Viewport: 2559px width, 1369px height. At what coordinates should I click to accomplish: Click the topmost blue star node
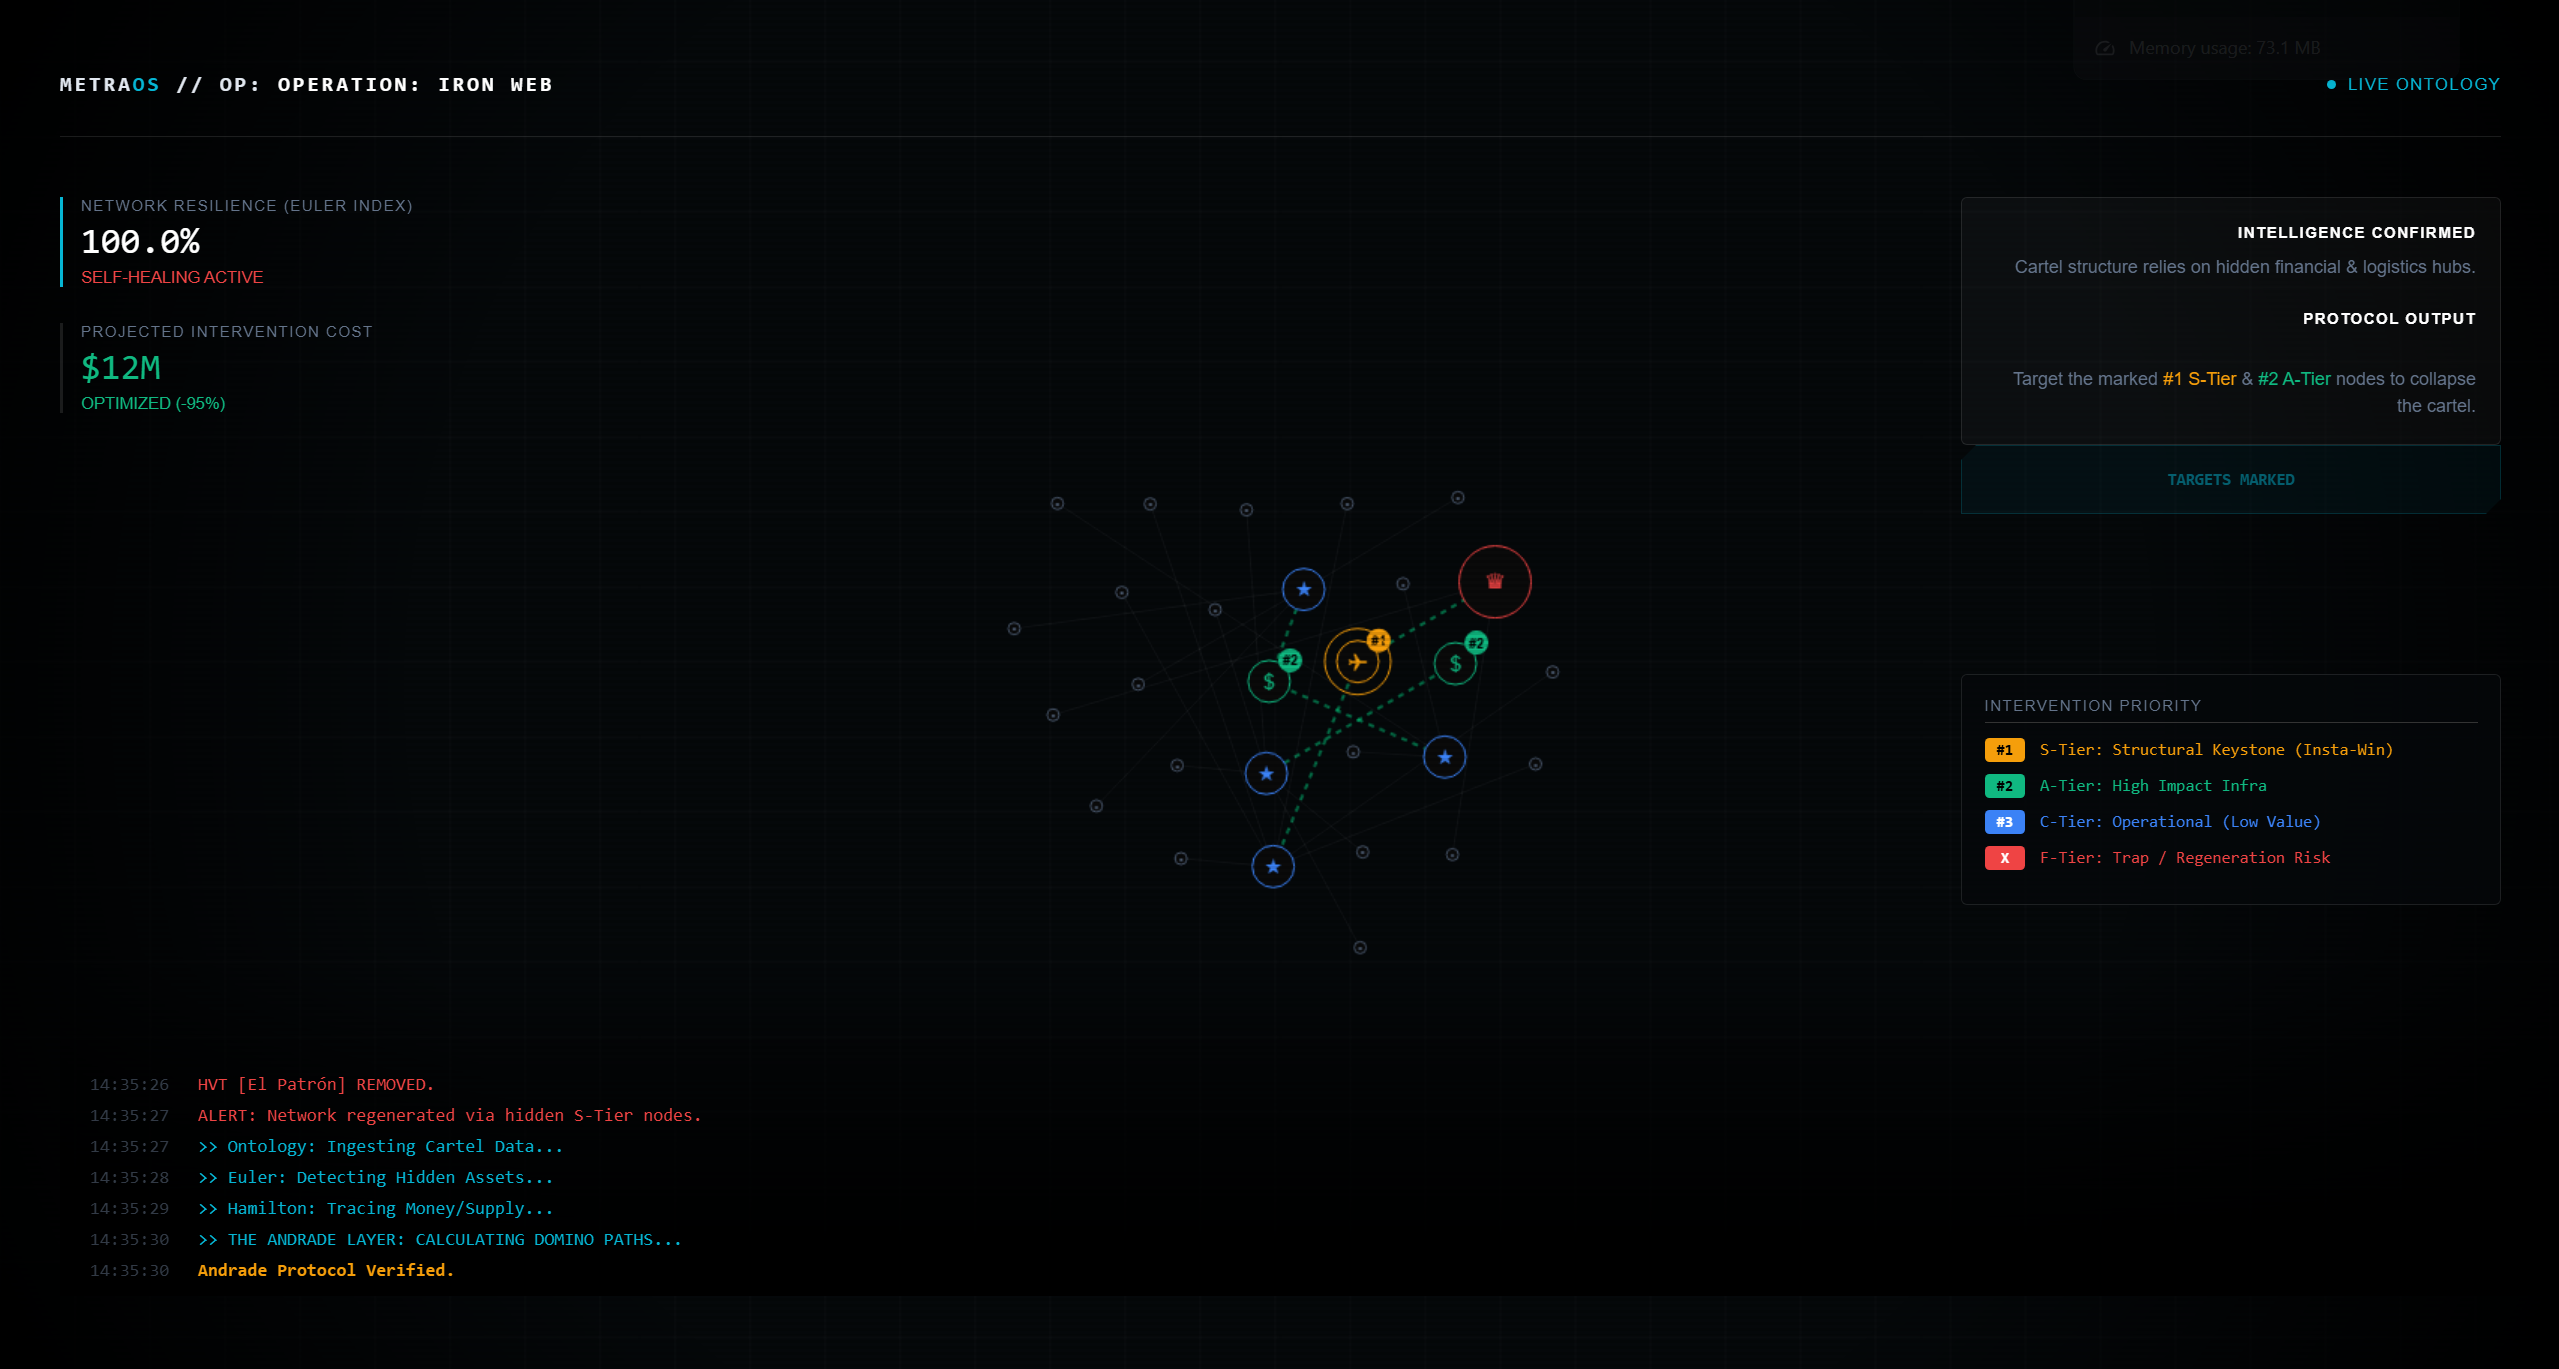click(1303, 589)
